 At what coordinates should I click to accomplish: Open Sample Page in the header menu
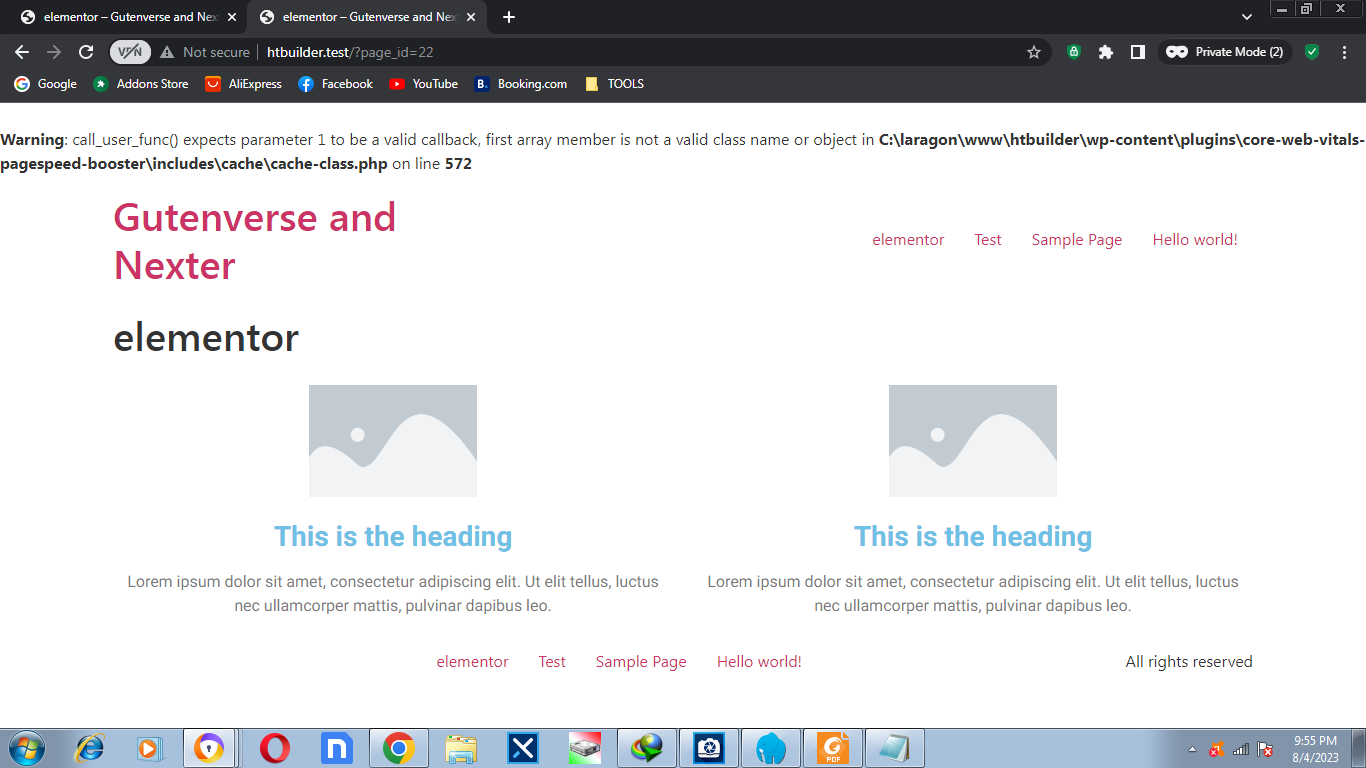[1077, 240]
